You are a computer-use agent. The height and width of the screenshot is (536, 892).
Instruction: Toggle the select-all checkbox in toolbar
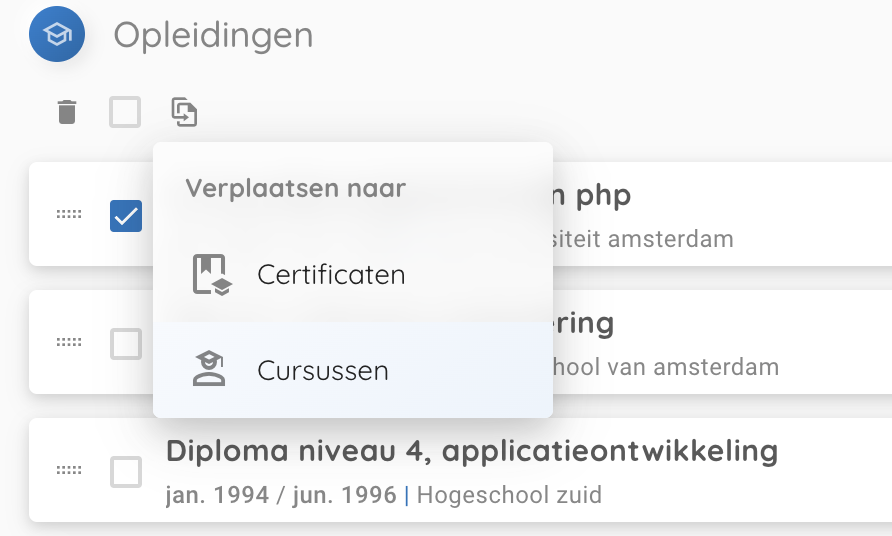[x=125, y=112]
